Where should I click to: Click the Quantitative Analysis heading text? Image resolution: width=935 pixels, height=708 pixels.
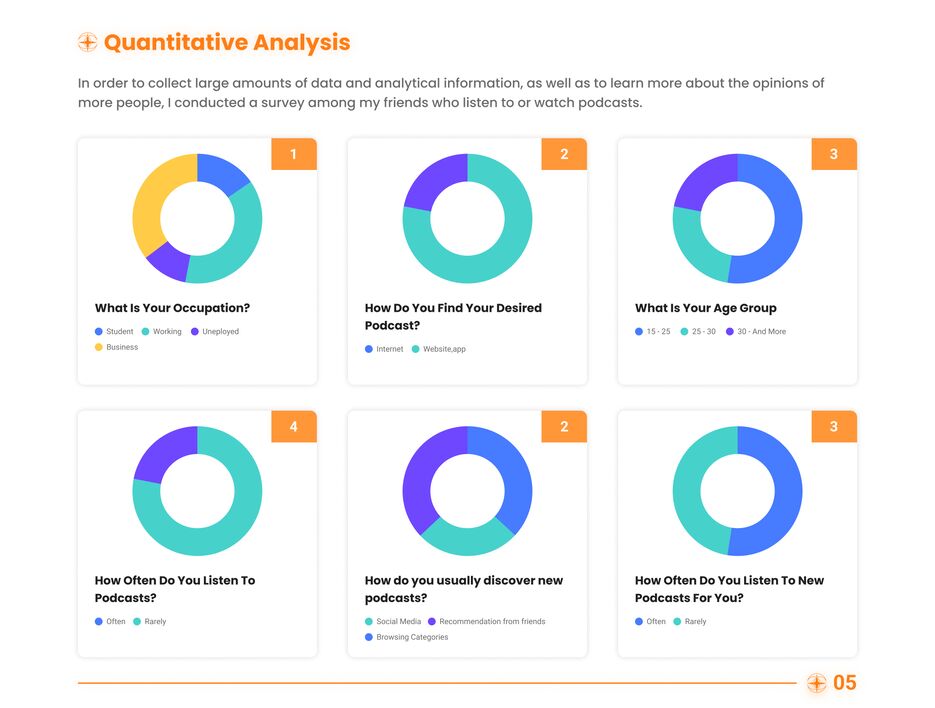tap(227, 42)
